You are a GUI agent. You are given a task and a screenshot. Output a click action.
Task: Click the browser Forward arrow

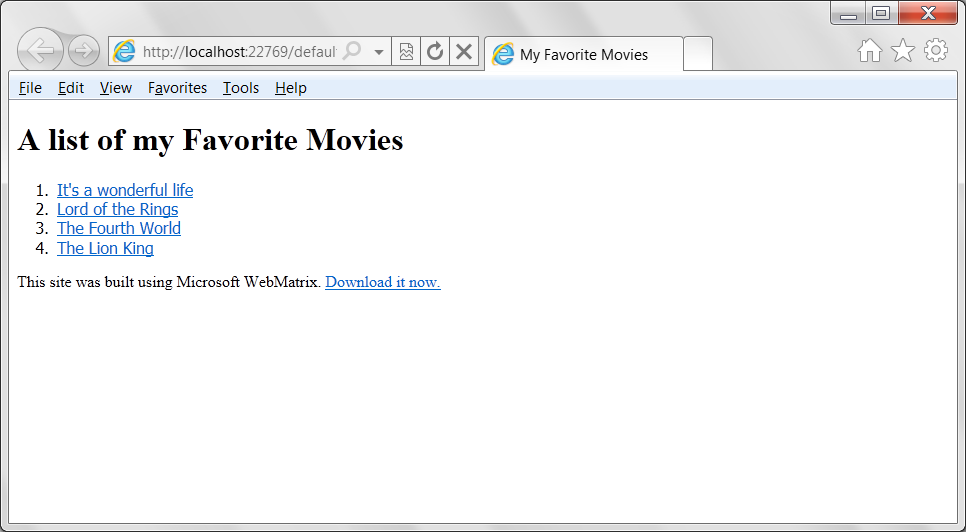[x=84, y=51]
